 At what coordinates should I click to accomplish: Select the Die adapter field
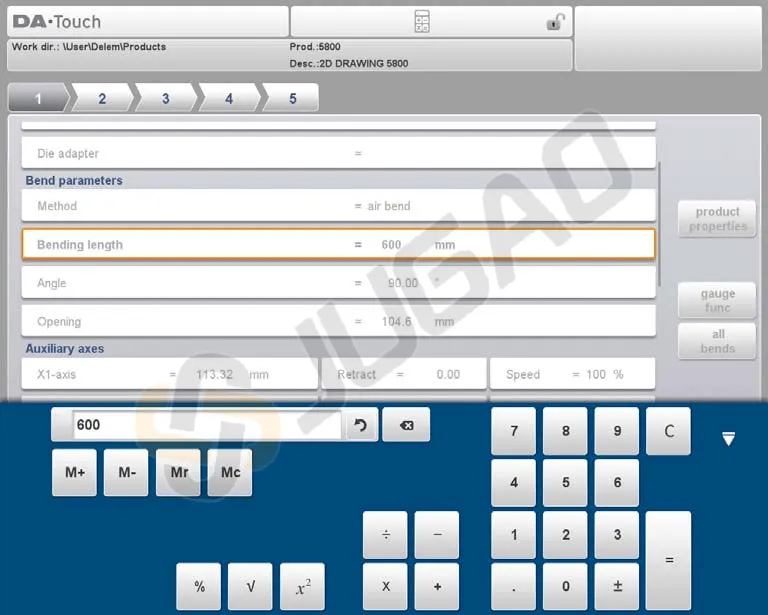tap(338, 154)
